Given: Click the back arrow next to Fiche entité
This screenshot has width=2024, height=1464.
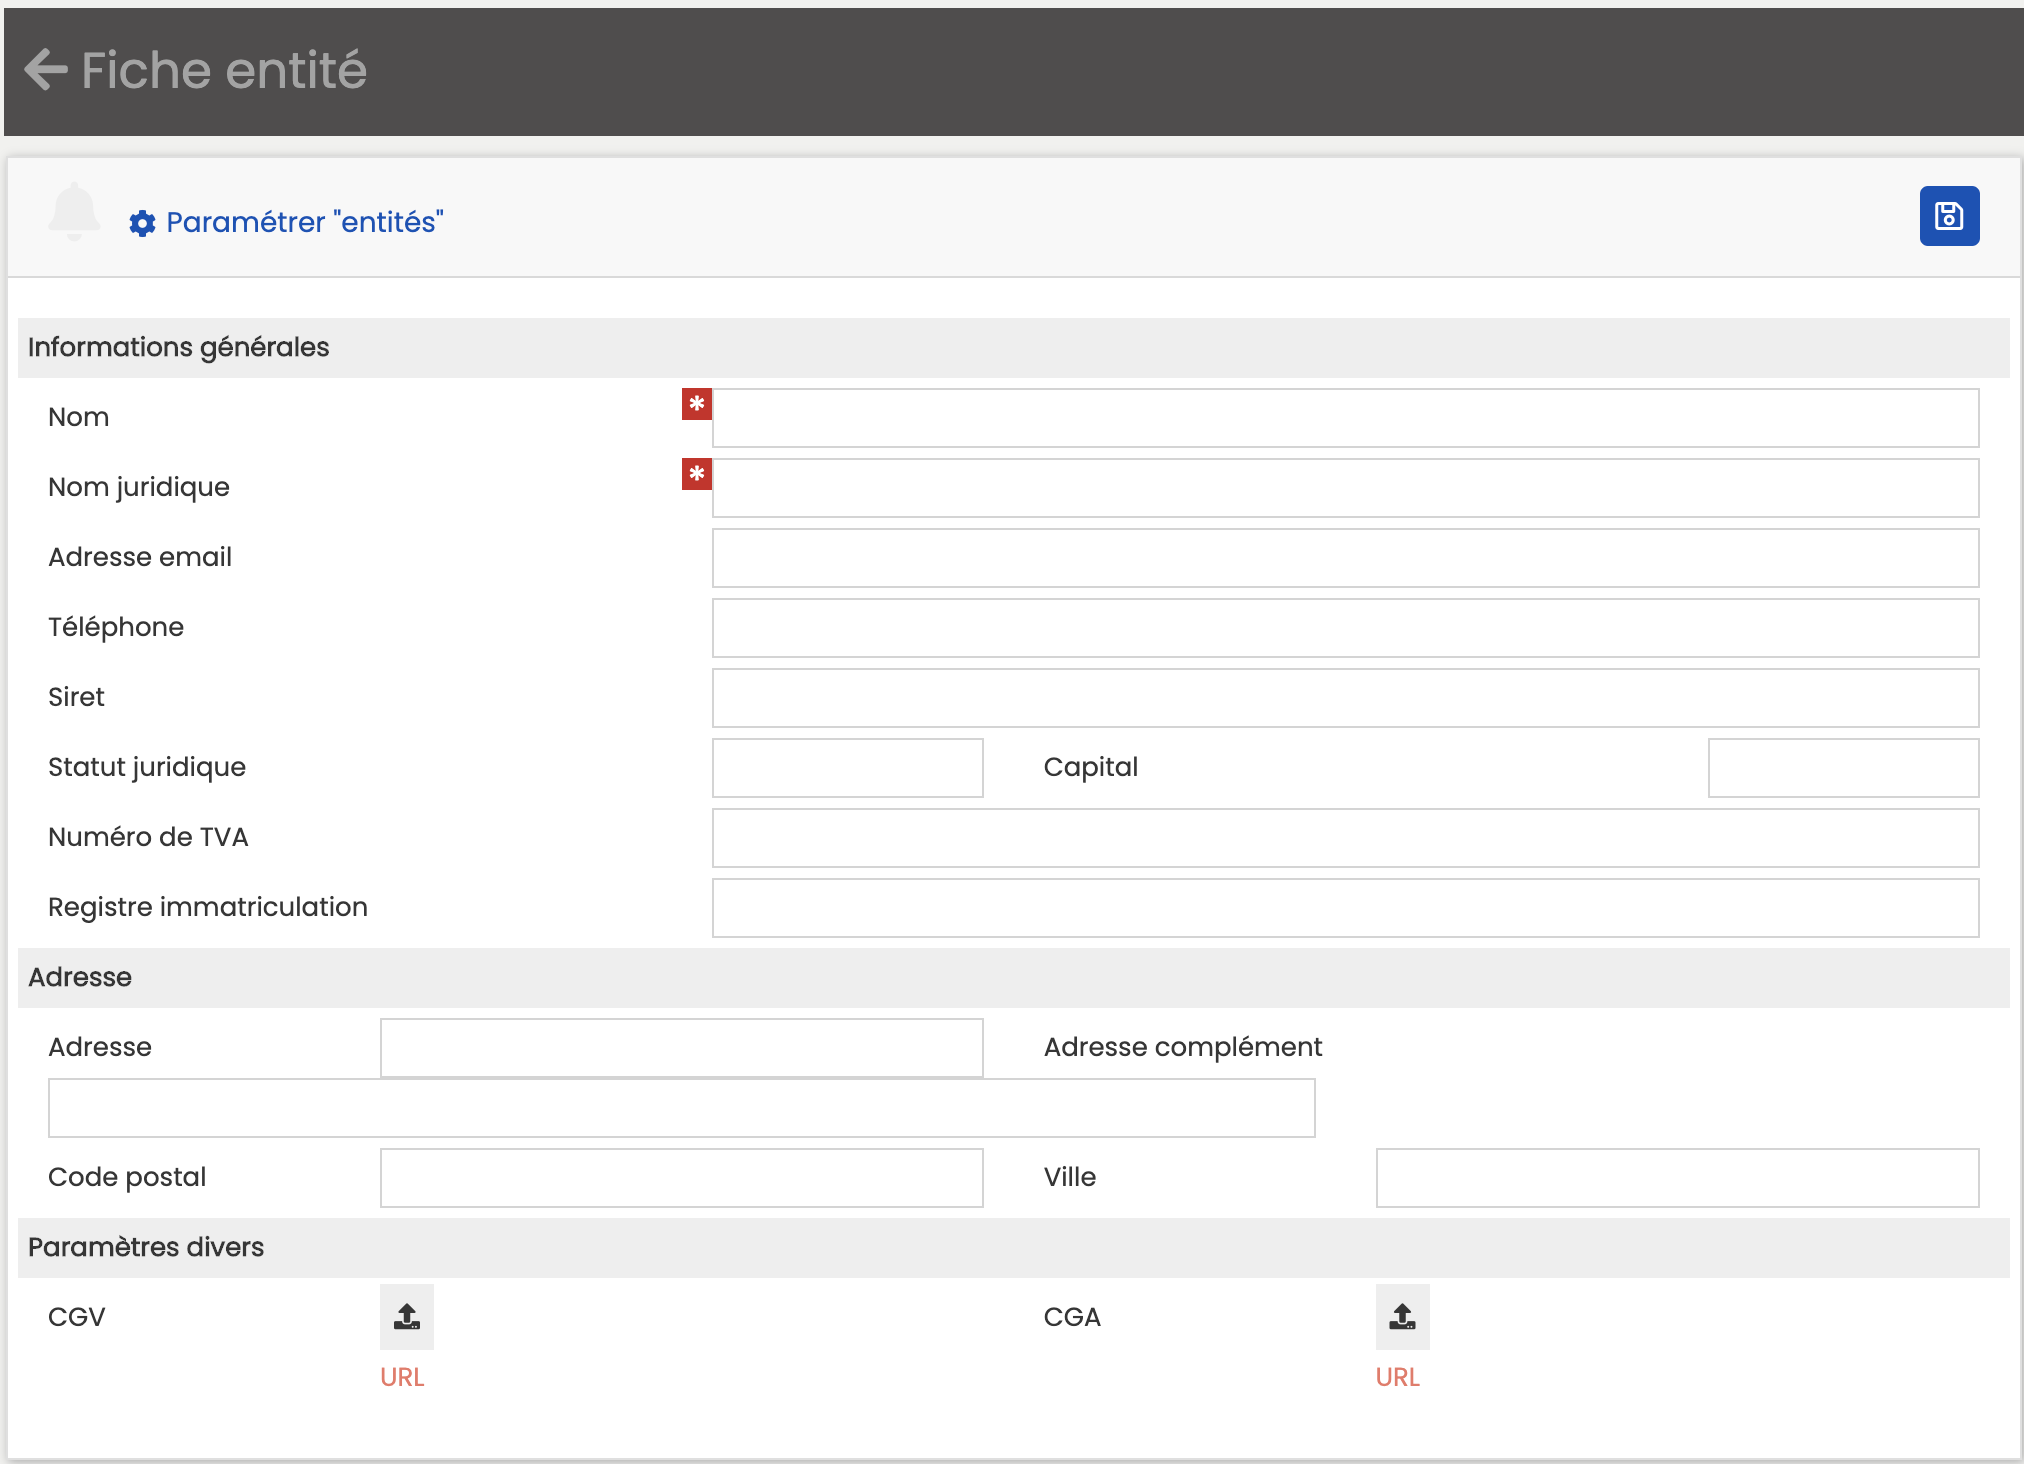Looking at the screenshot, I should [x=46, y=70].
